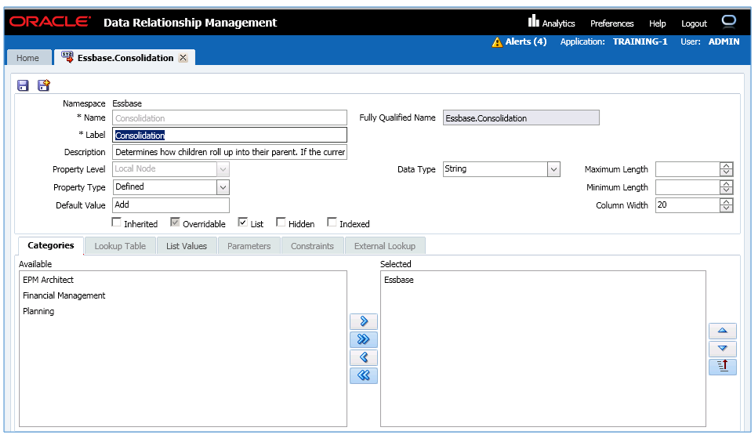Toggle the Overridable checkbox
This screenshot has height=437, width=755.
coord(175,222)
